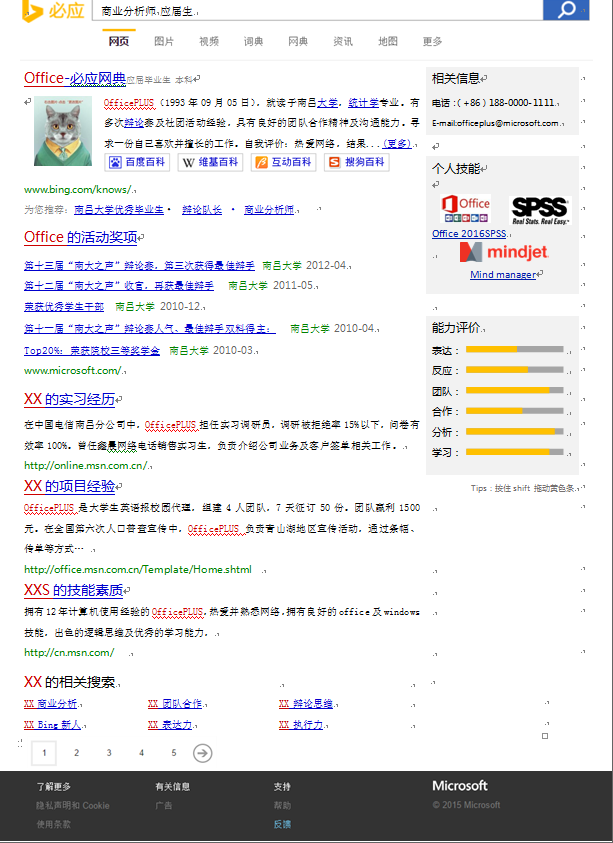Click the next page arrow icon
The height and width of the screenshot is (843, 613).
[203, 753]
